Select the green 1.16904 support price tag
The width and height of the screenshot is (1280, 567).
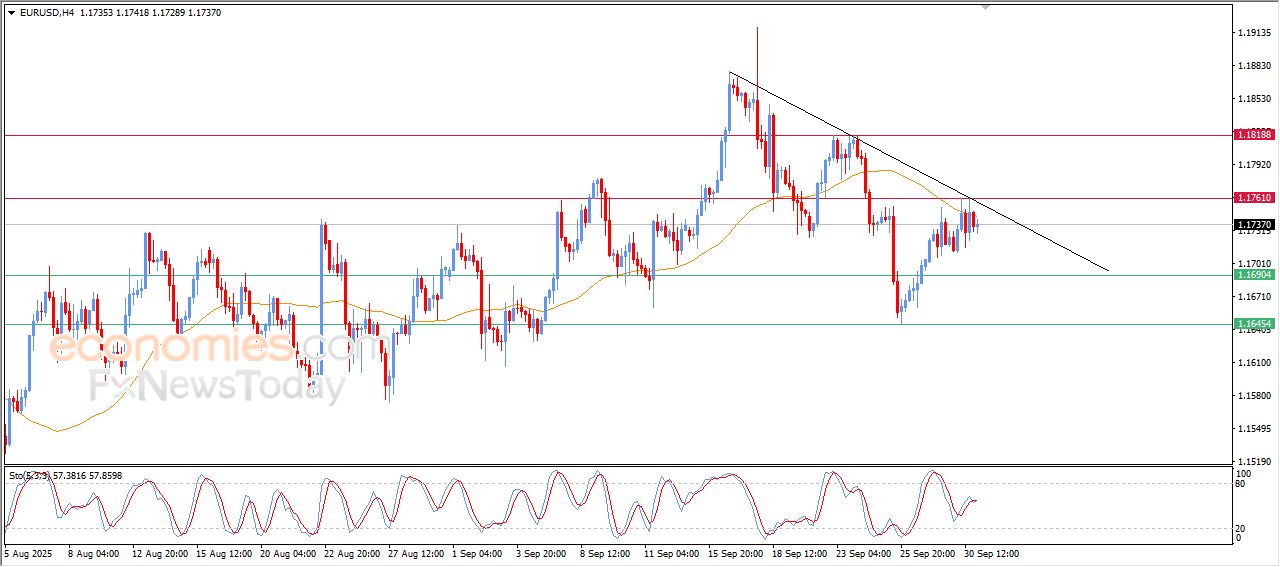coord(1253,275)
